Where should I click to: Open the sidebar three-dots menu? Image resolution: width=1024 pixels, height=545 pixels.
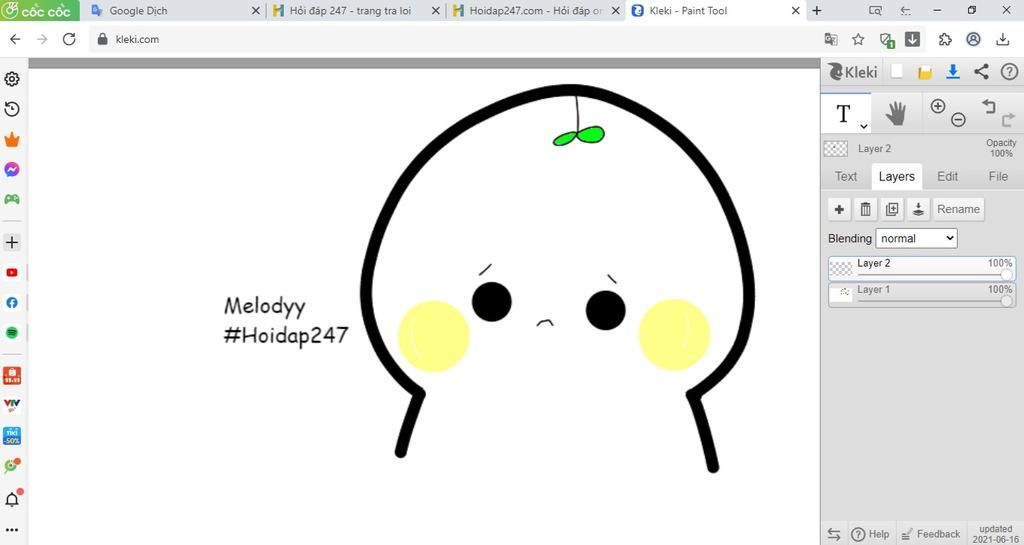[12, 530]
